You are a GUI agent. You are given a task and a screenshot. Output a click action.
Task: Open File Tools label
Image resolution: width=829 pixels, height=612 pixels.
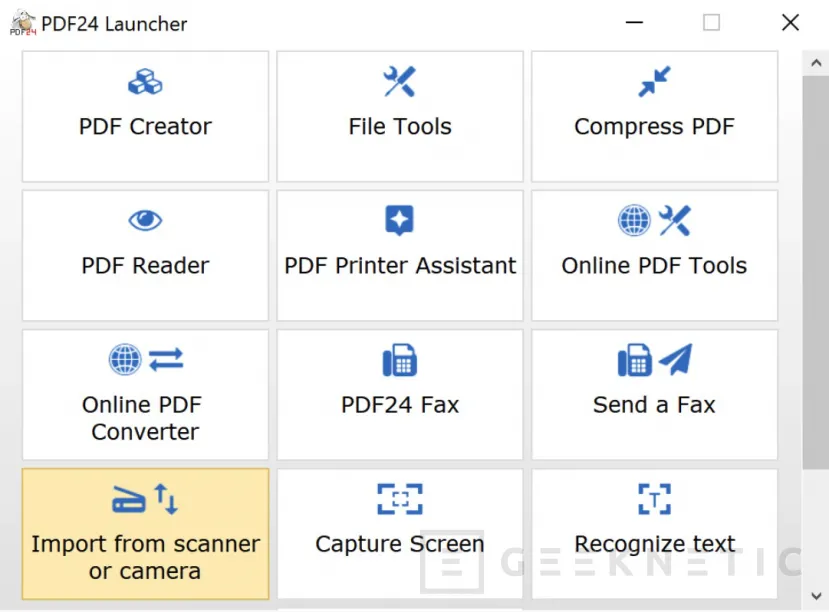(x=400, y=127)
